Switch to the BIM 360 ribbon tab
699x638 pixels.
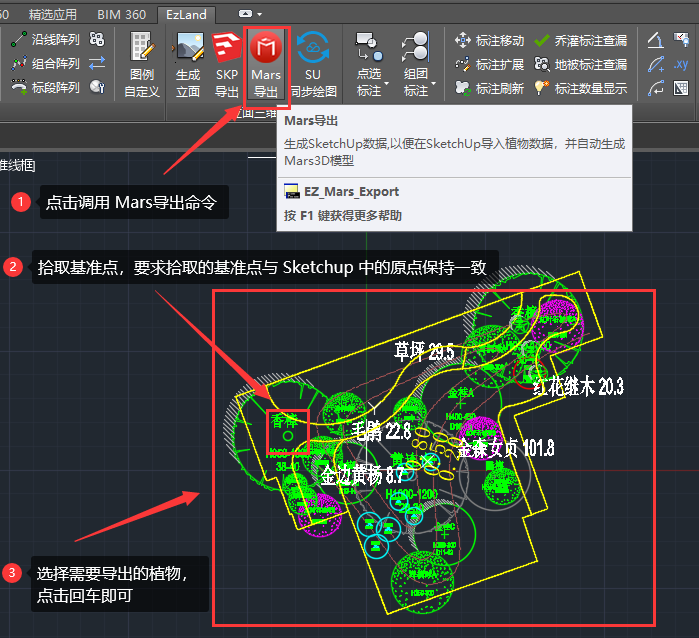[x=122, y=15]
